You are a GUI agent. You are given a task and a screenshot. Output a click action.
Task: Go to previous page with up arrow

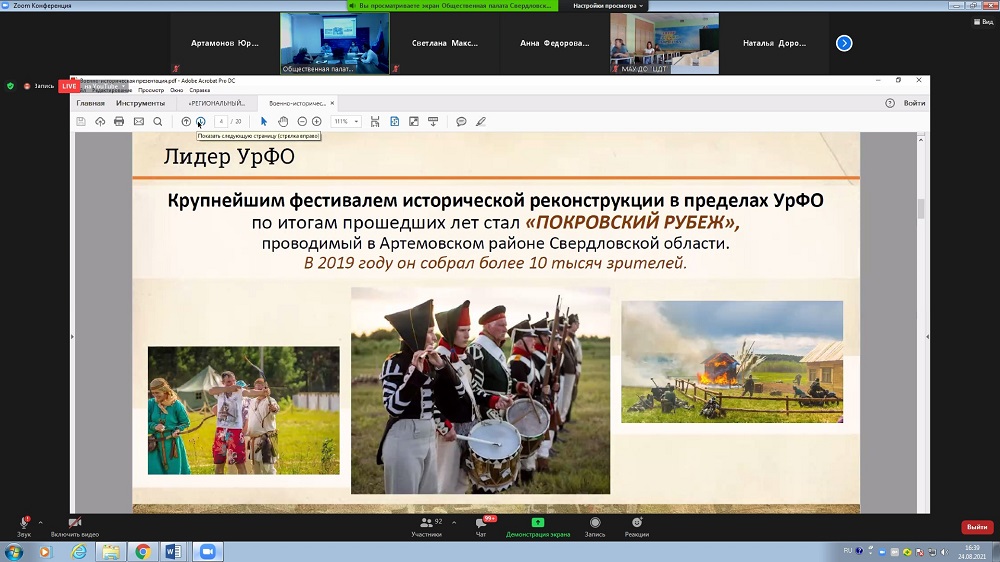click(186, 122)
